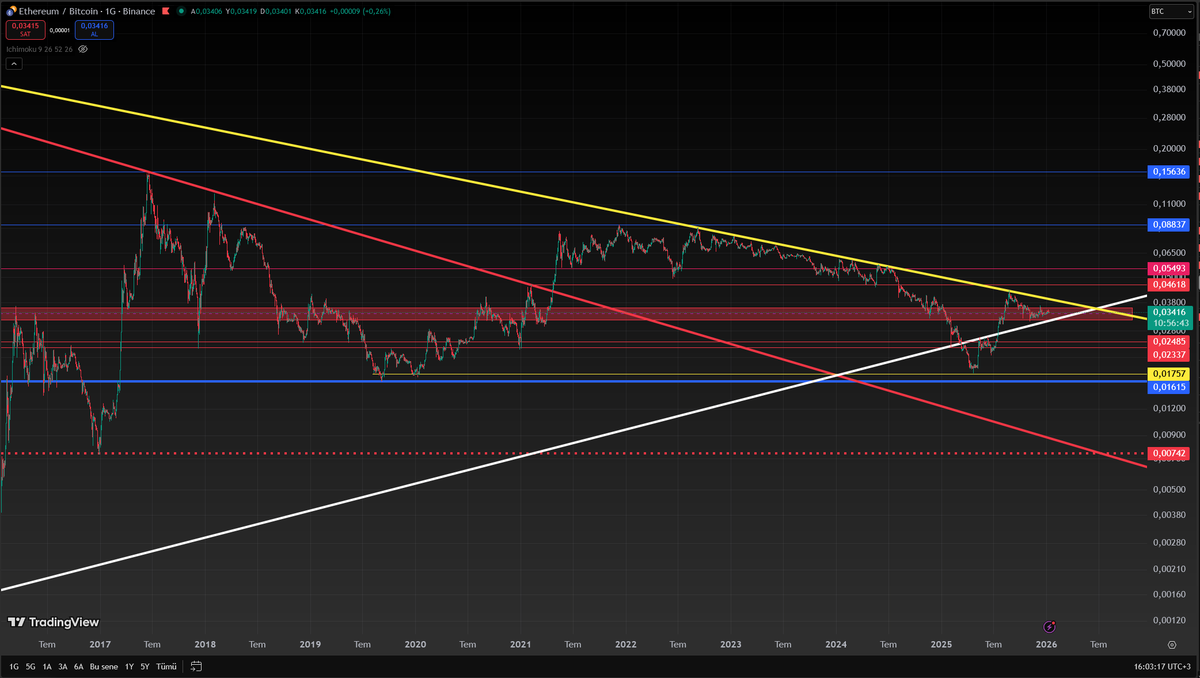The height and width of the screenshot is (678, 1200).
Task: Select the Bu sene time range
Action: pyautogui.click(x=104, y=667)
